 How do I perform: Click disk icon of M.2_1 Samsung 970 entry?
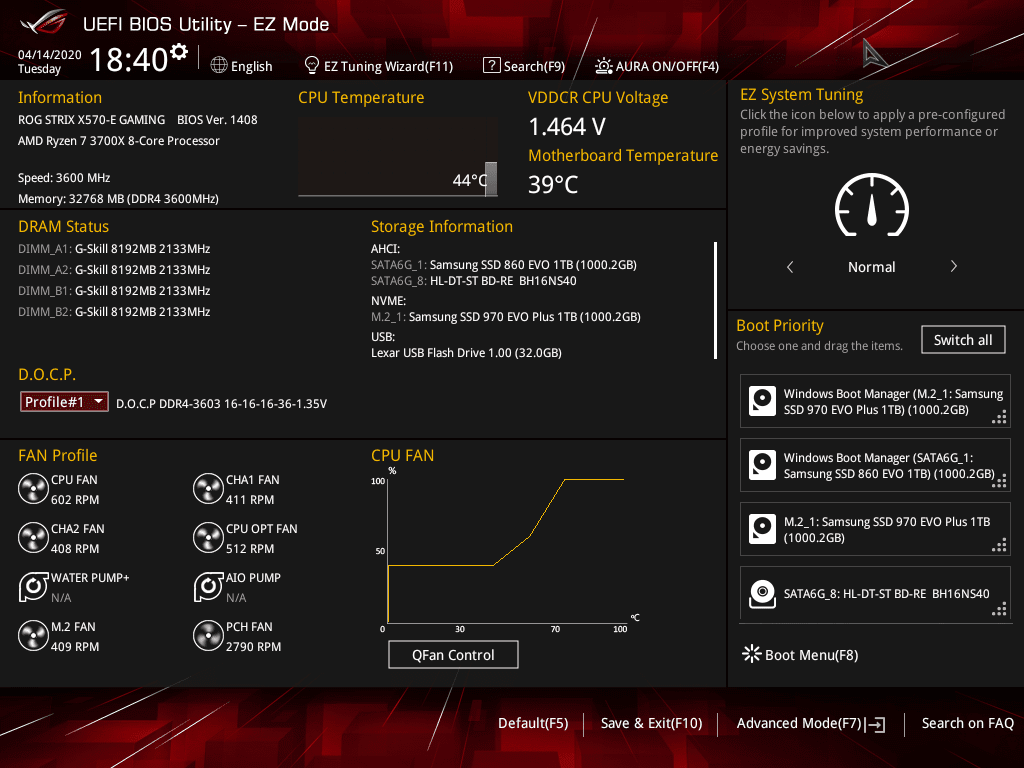[762, 529]
